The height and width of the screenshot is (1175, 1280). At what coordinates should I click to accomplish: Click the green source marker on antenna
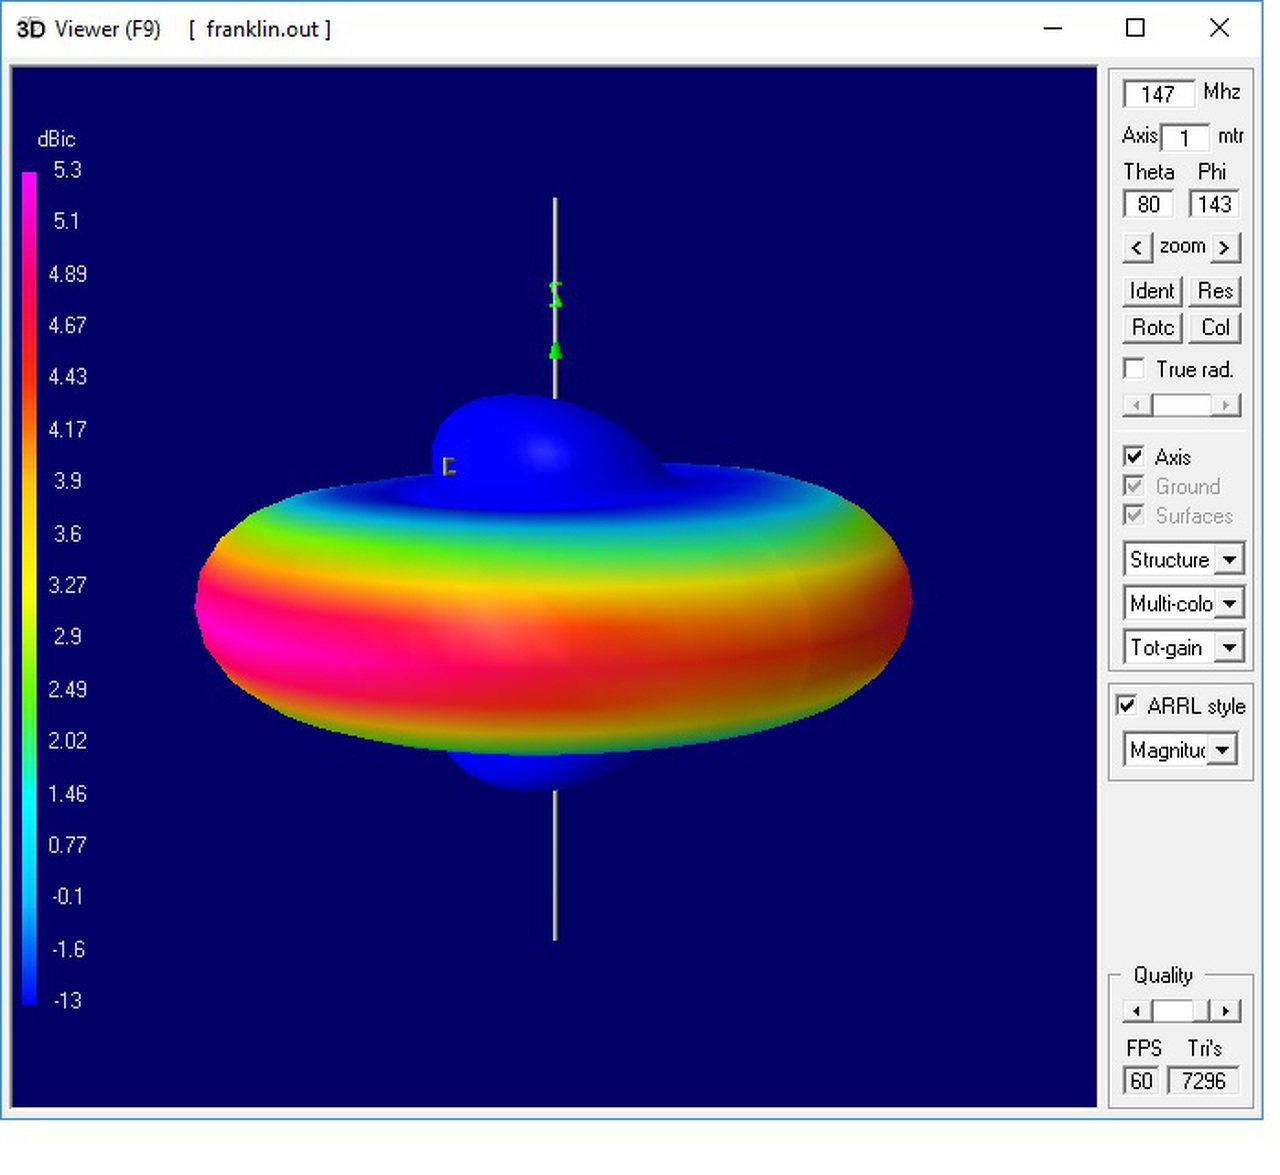click(x=555, y=350)
